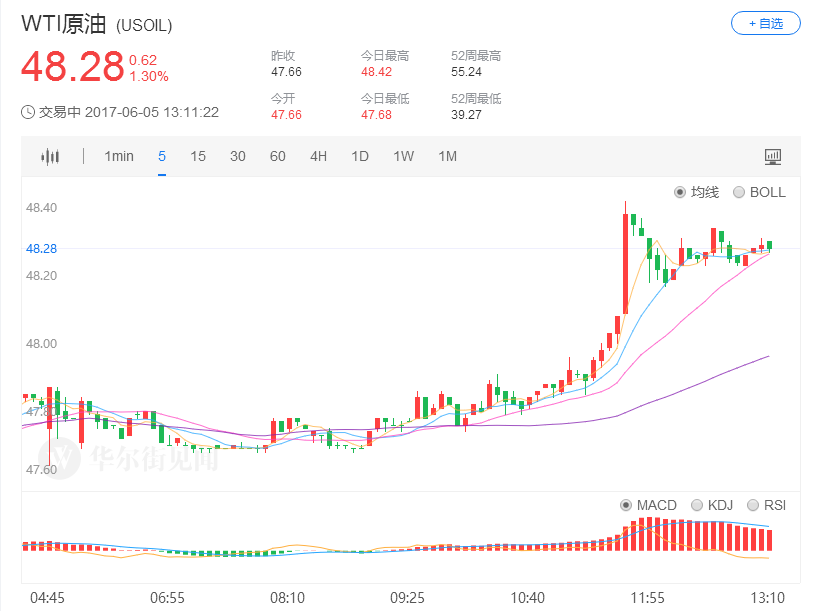Switch to the 5 minute timeframe tab
The height and width of the screenshot is (611, 821).
click(x=162, y=157)
